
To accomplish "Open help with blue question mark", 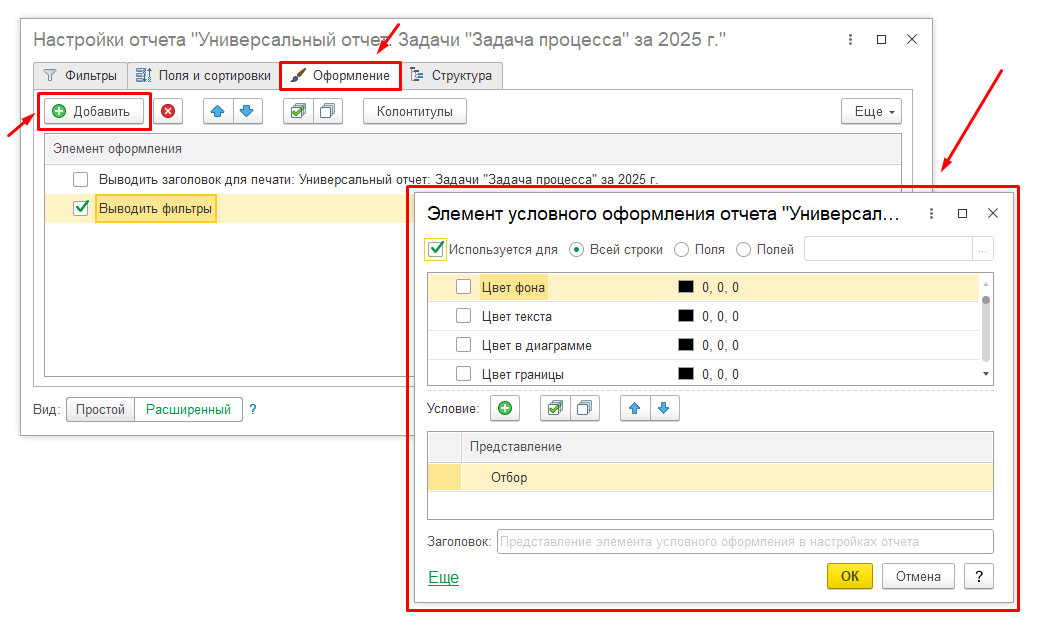I will click(253, 409).
